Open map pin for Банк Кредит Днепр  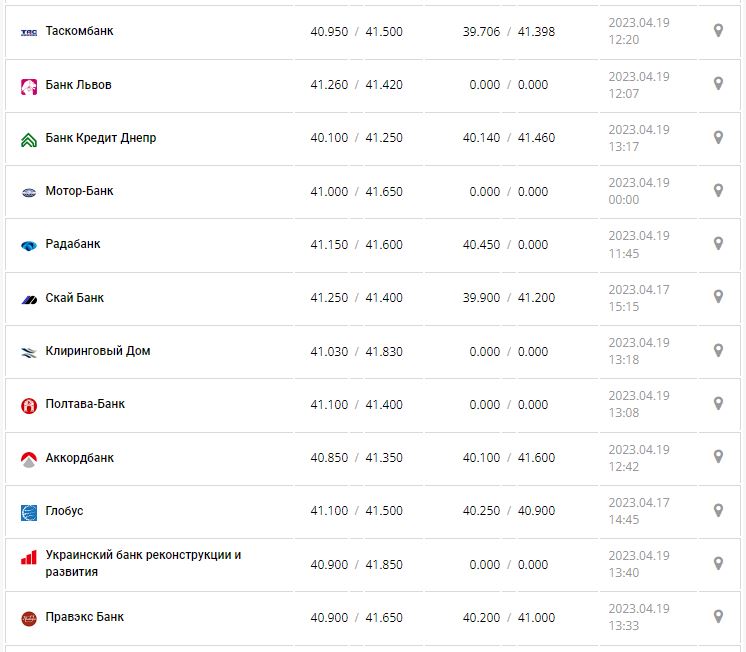pyautogui.click(x=718, y=137)
